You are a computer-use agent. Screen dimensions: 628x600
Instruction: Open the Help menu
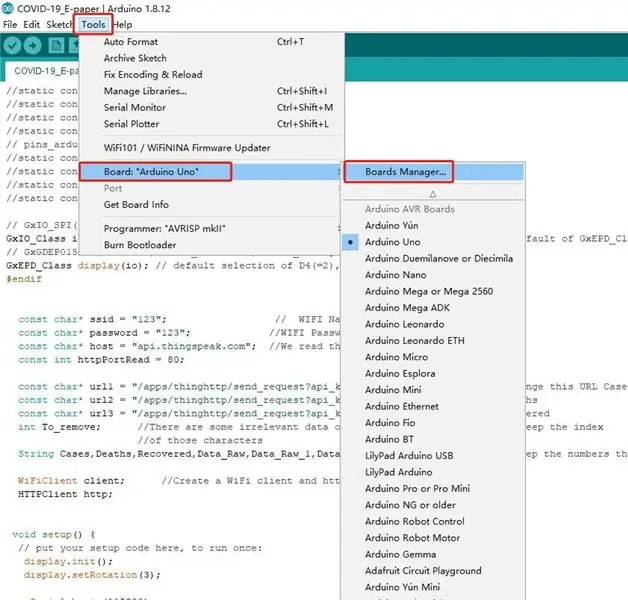point(123,24)
